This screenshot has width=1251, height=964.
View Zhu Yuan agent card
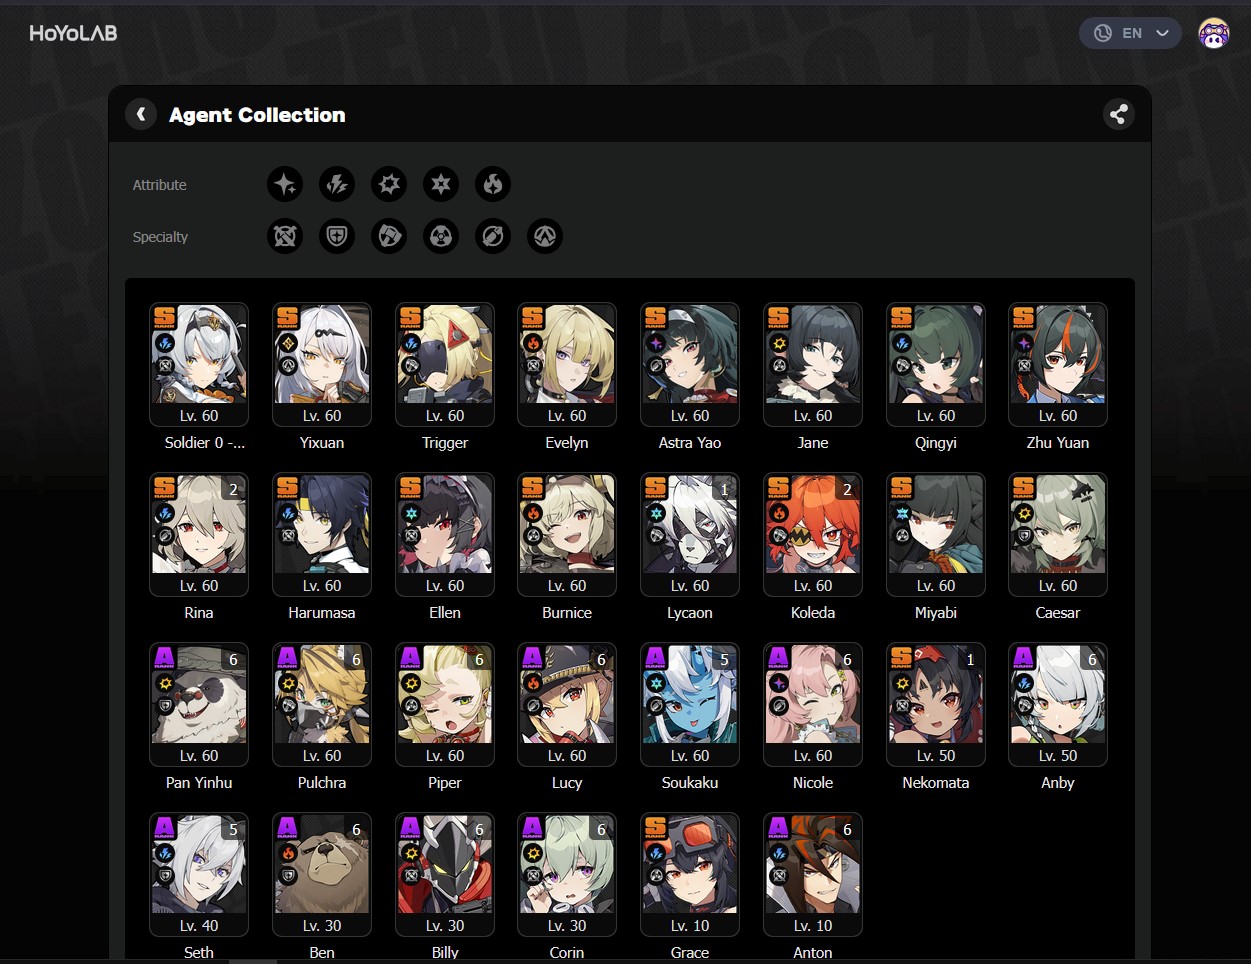pos(1058,365)
